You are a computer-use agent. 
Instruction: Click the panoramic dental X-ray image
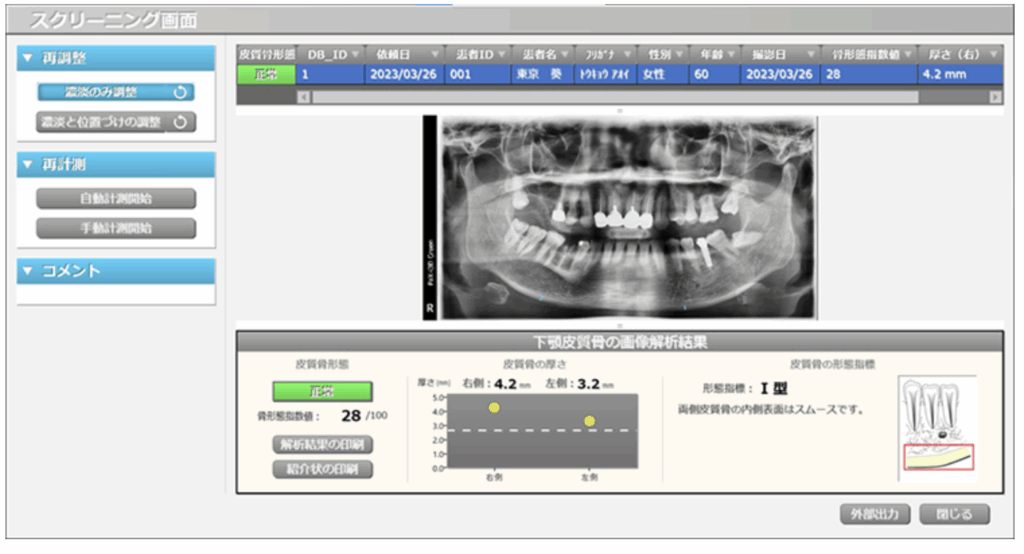(620, 217)
